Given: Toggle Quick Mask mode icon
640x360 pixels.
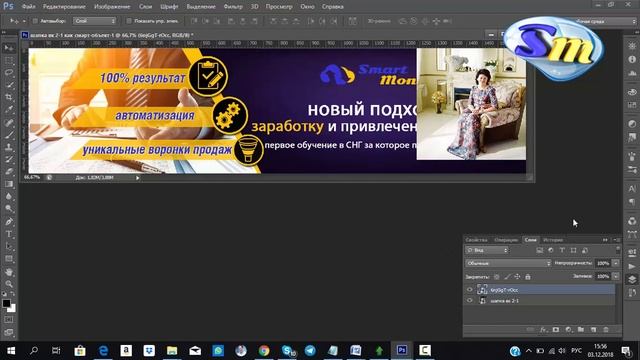Looking at the screenshot, I should point(9,320).
